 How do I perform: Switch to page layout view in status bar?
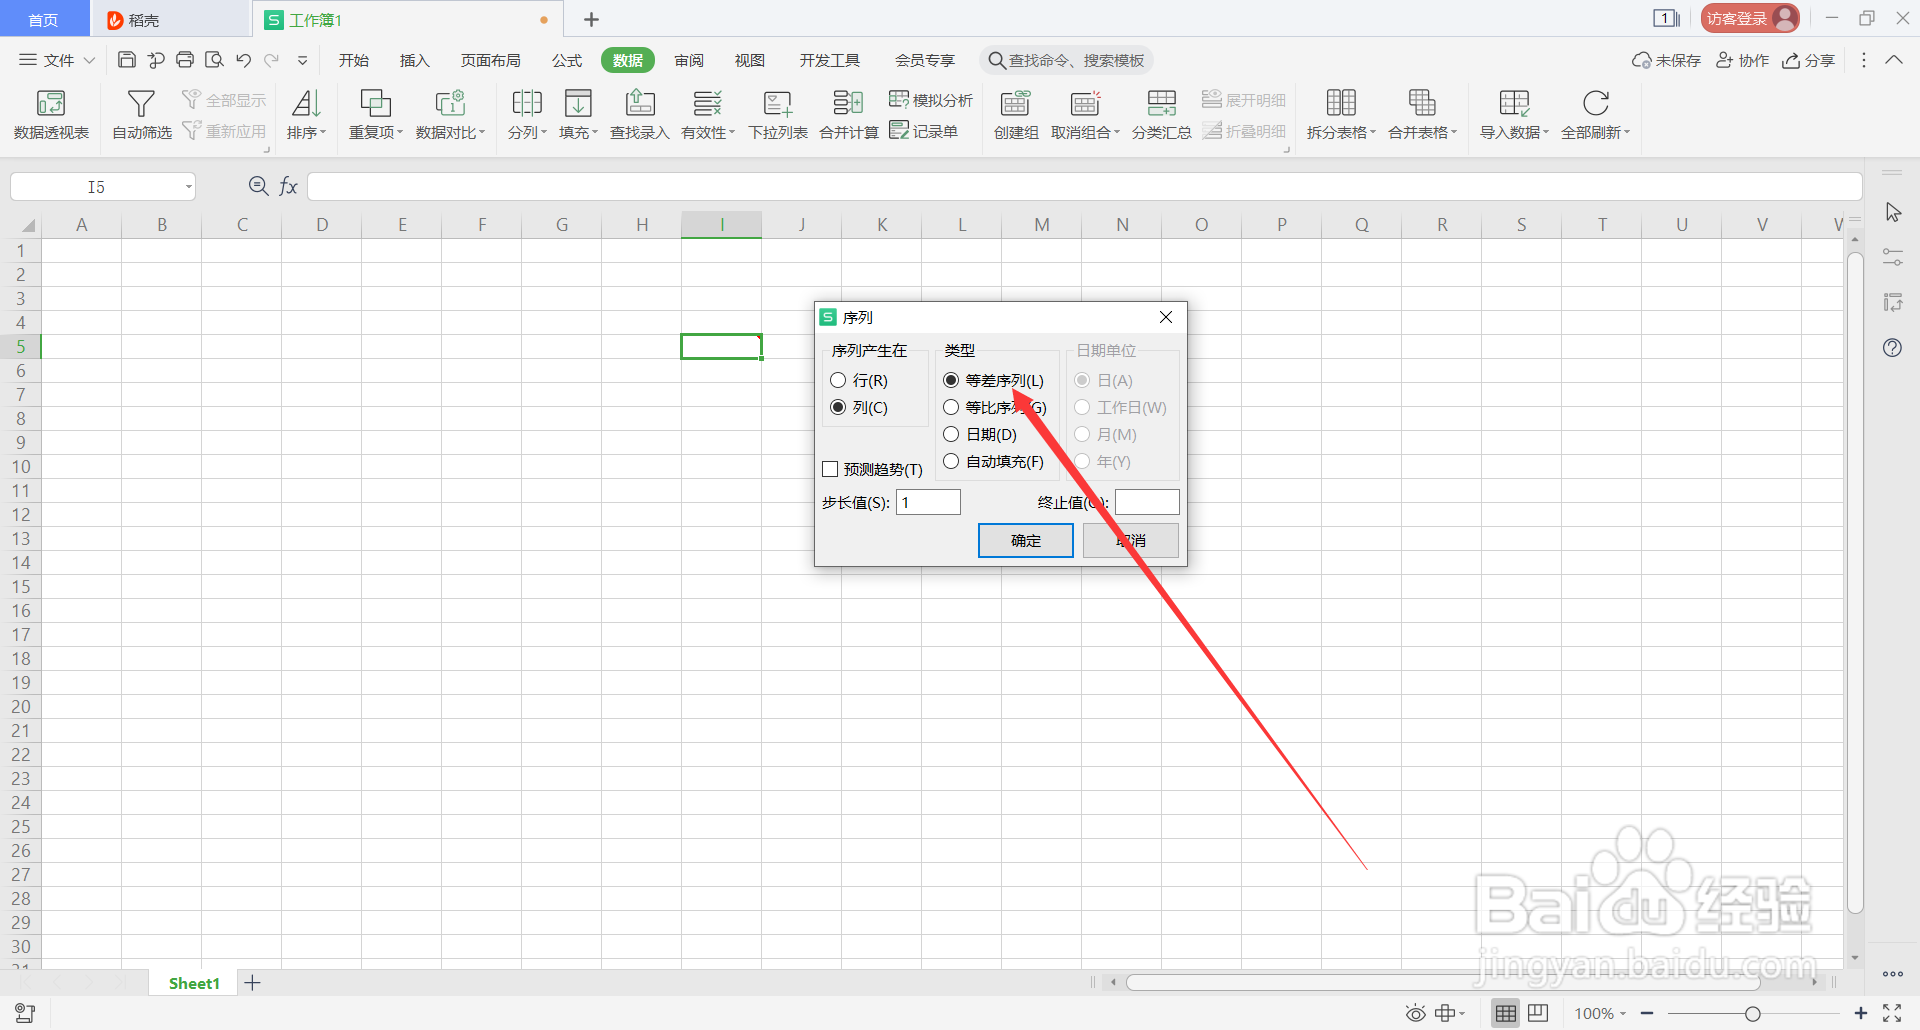[x=1538, y=1013]
